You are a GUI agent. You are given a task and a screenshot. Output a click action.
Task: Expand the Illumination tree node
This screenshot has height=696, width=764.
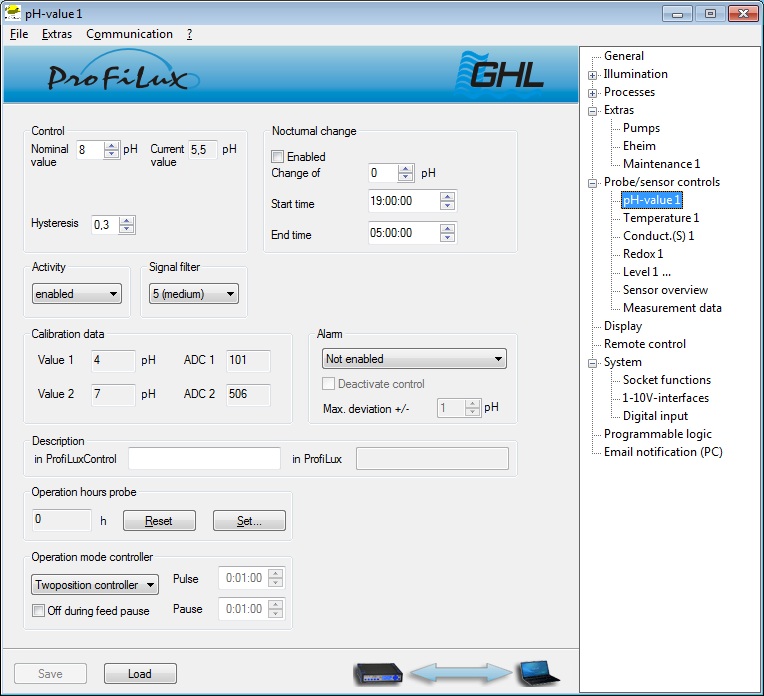pos(593,75)
